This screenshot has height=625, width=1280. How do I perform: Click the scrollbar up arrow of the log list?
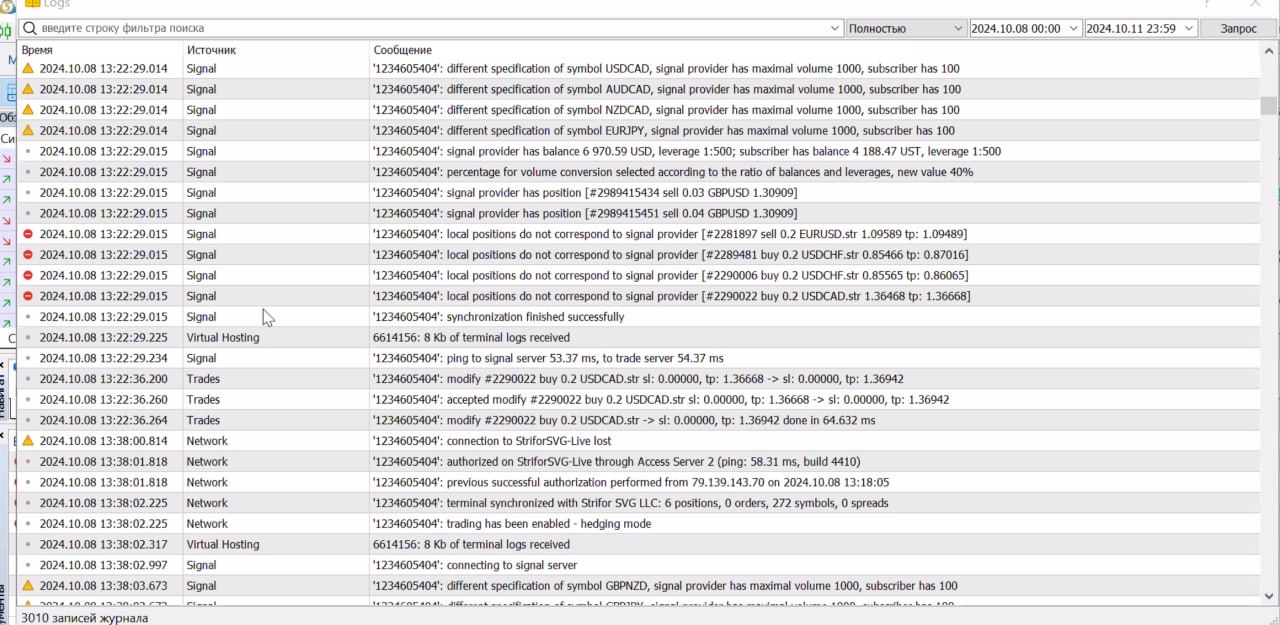click(x=1268, y=49)
